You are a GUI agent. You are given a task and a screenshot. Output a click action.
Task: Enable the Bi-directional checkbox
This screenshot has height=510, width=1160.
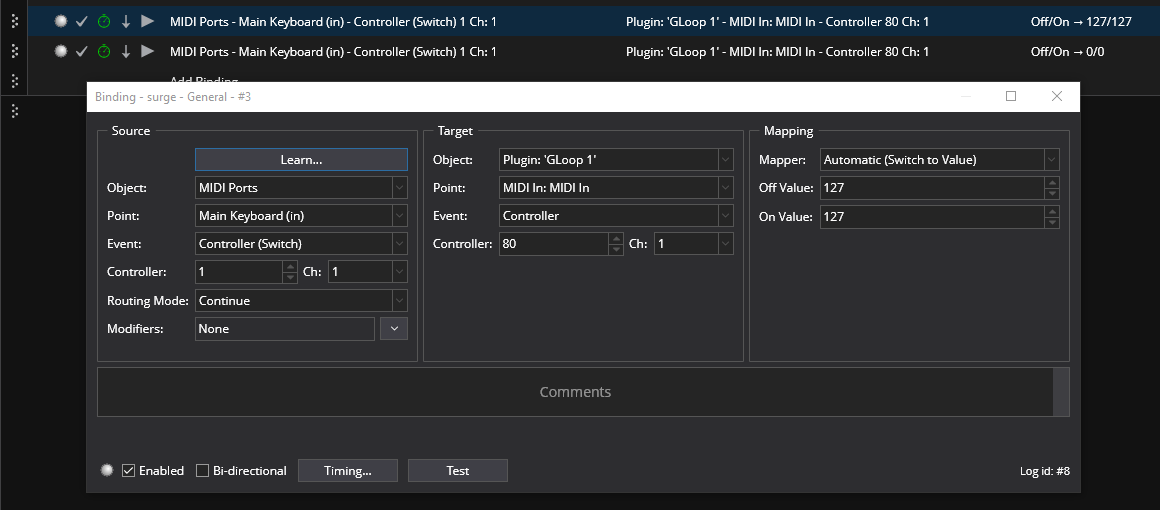(203, 471)
